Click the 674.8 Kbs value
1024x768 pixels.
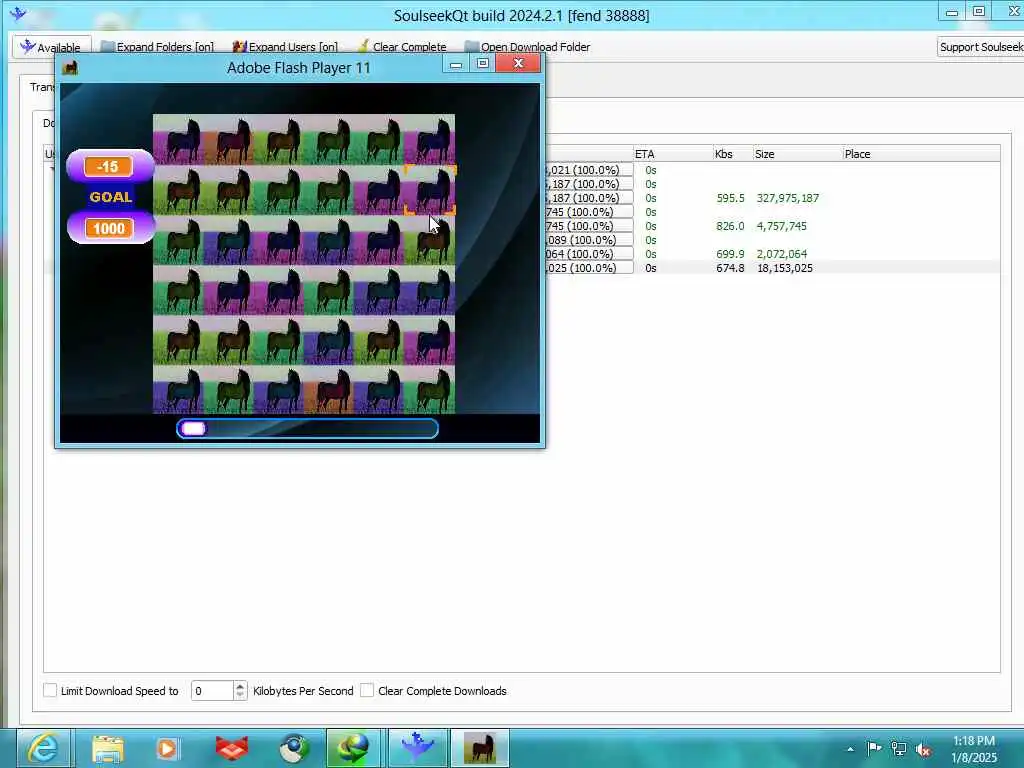coord(730,268)
